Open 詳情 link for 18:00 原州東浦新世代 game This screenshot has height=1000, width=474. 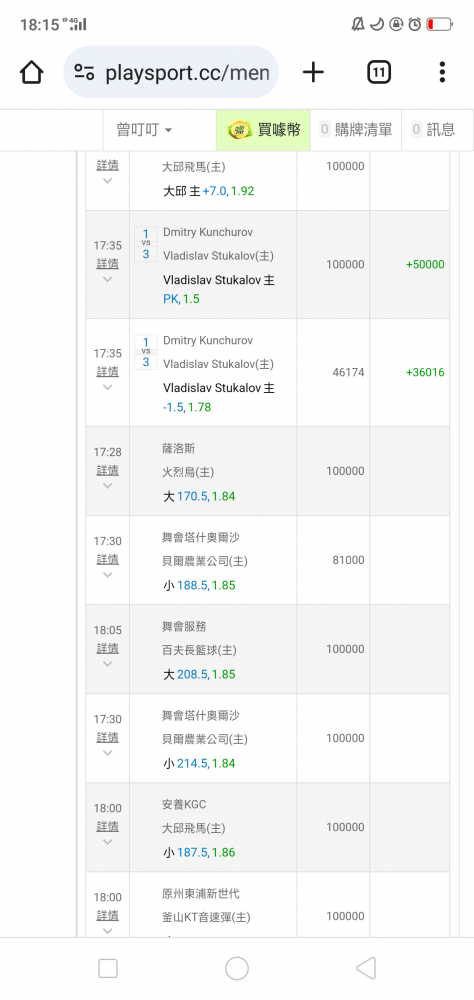tap(107, 916)
